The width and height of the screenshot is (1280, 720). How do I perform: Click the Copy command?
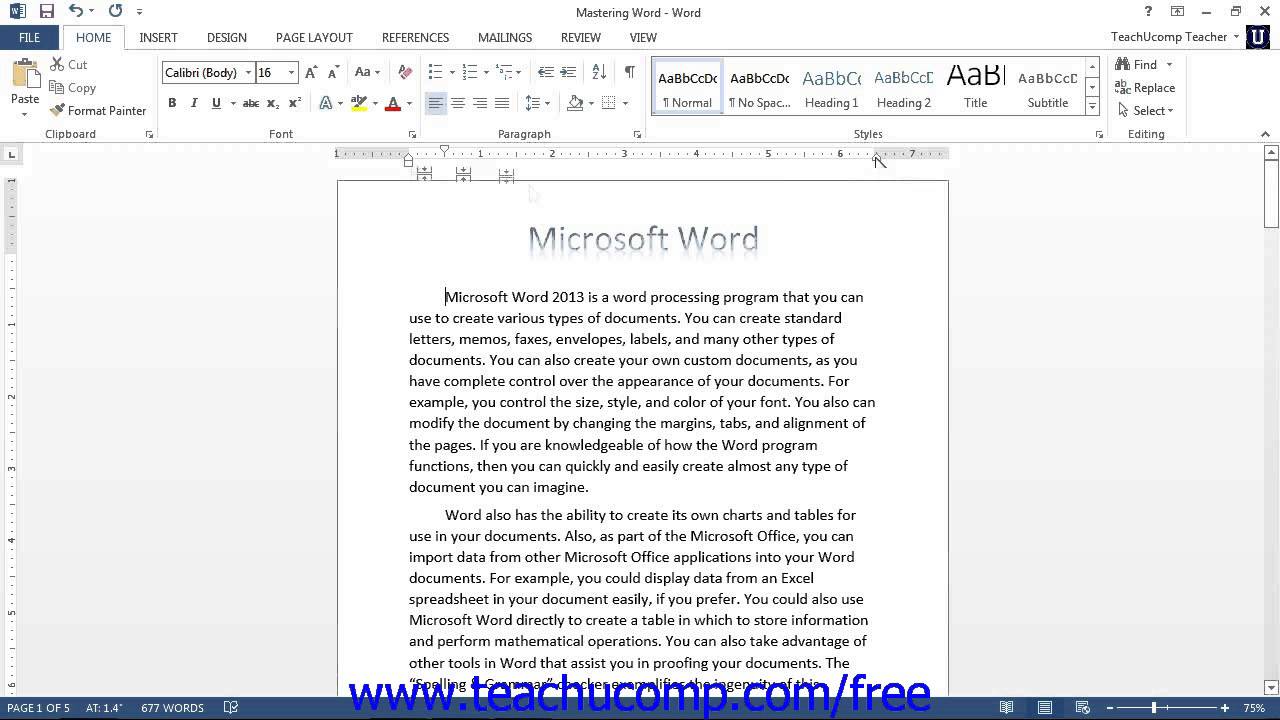[x=72, y=88]
